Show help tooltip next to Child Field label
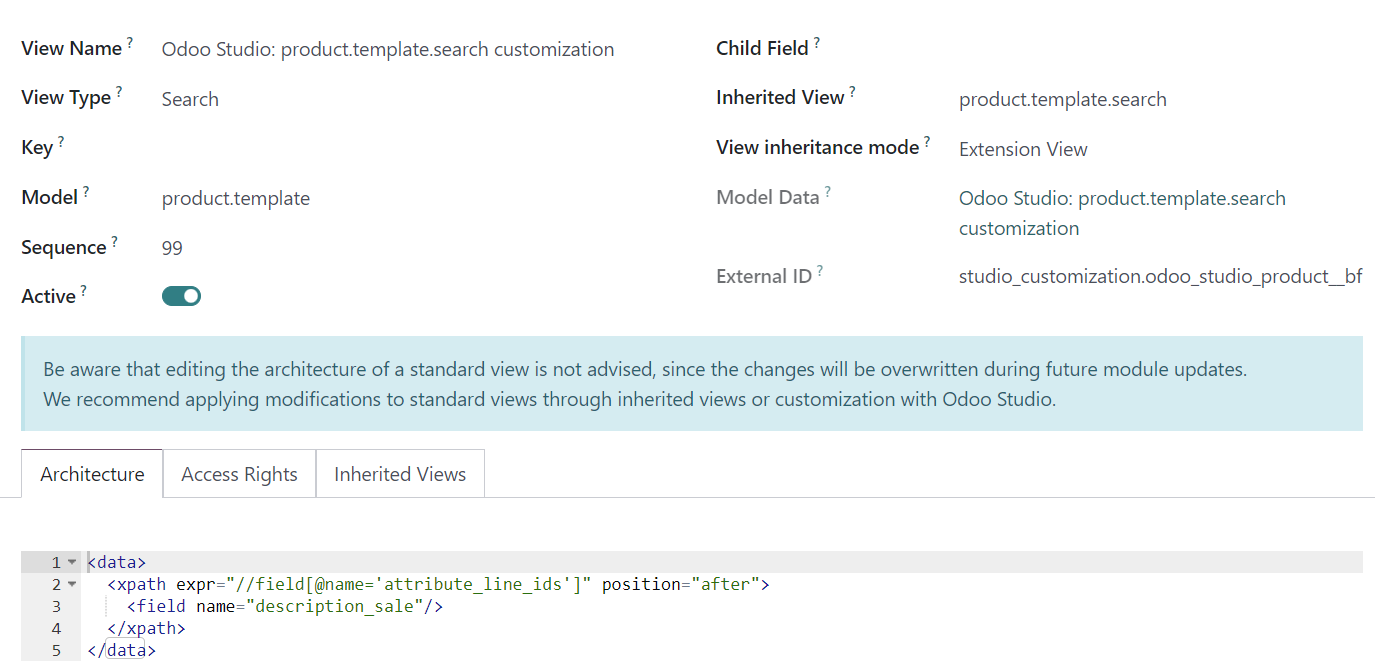Viewport: 1375px width, 662px height. coord(817,42)
